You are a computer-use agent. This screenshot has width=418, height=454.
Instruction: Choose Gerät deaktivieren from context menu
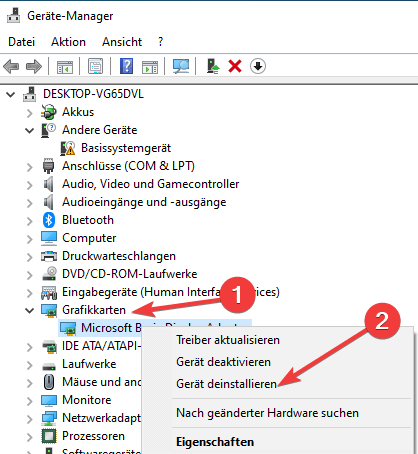pos(223,362)
